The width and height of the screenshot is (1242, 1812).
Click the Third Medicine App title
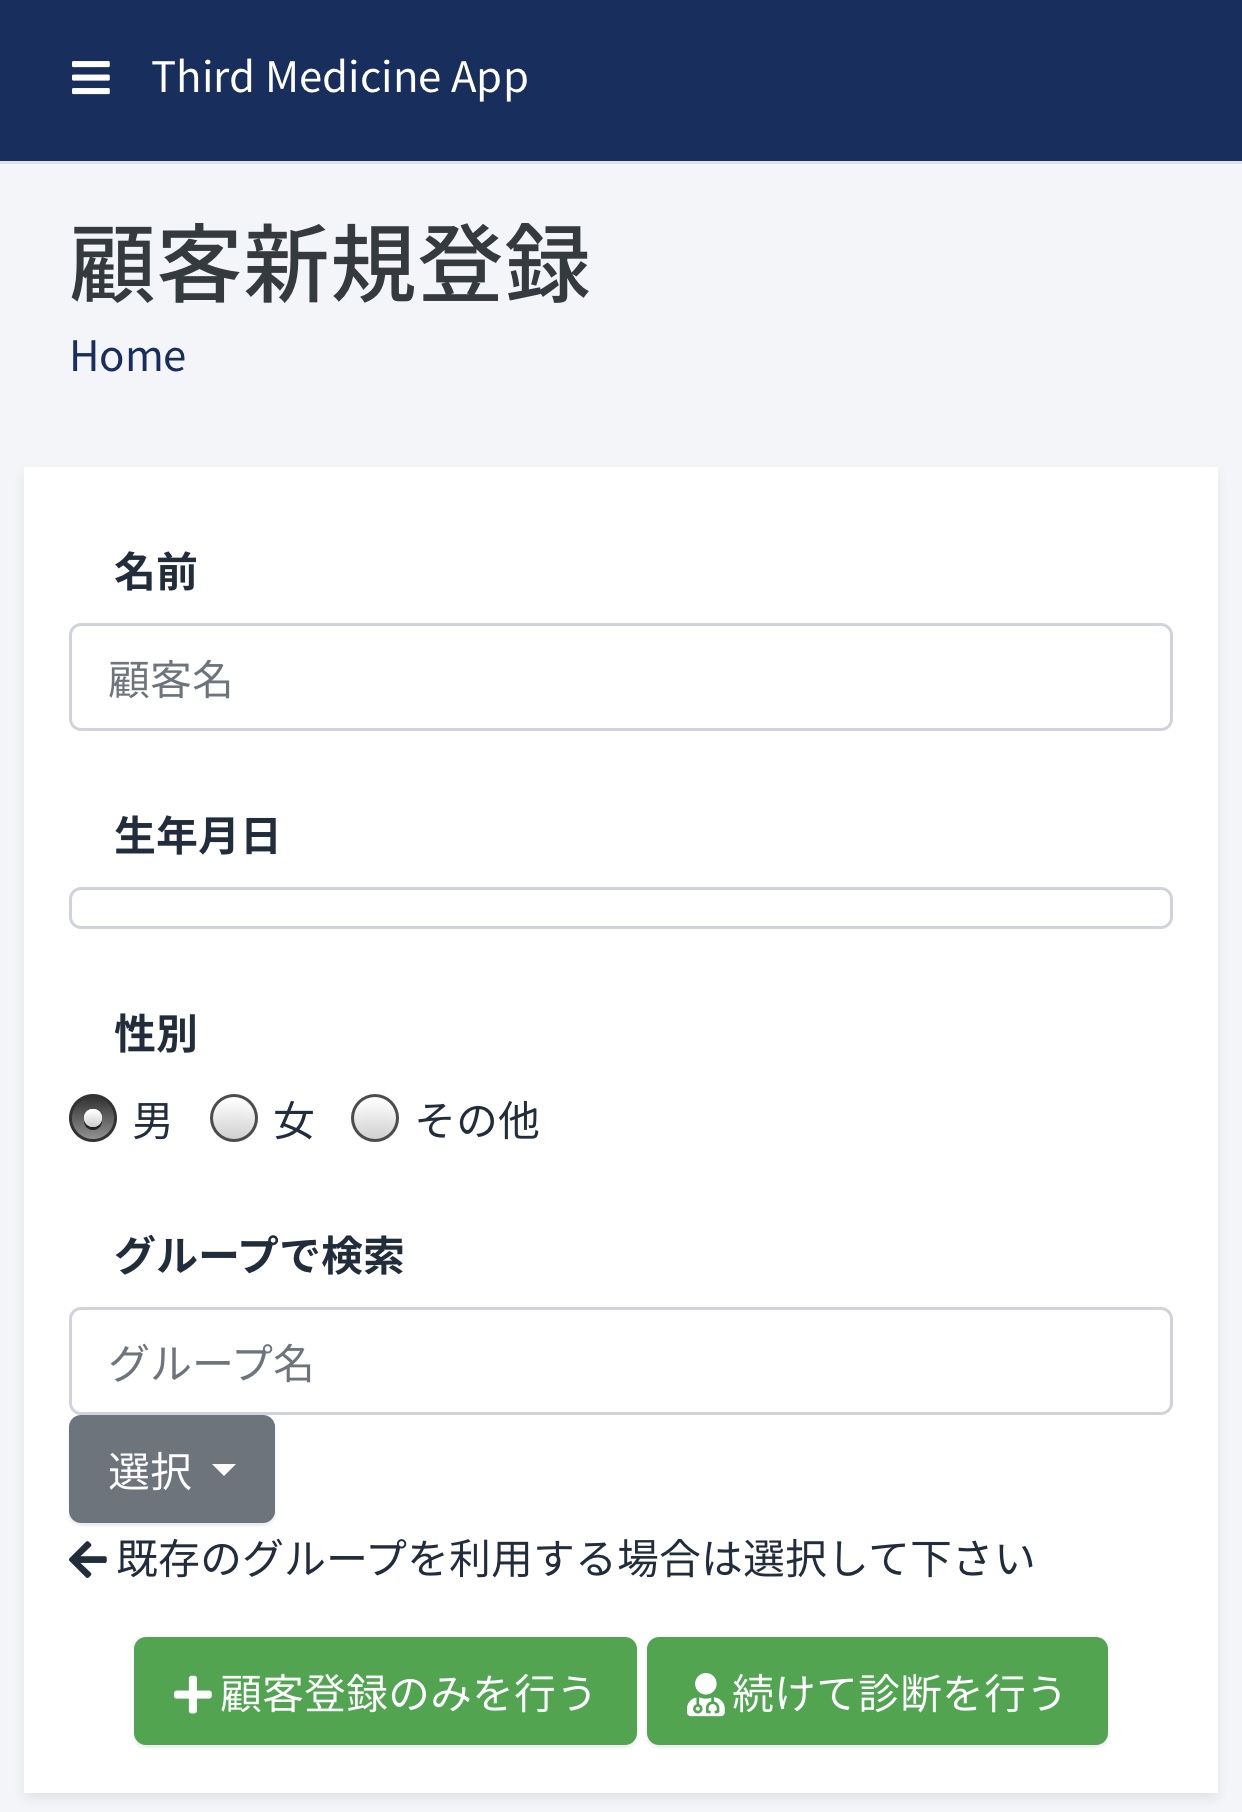coord(339,78)
